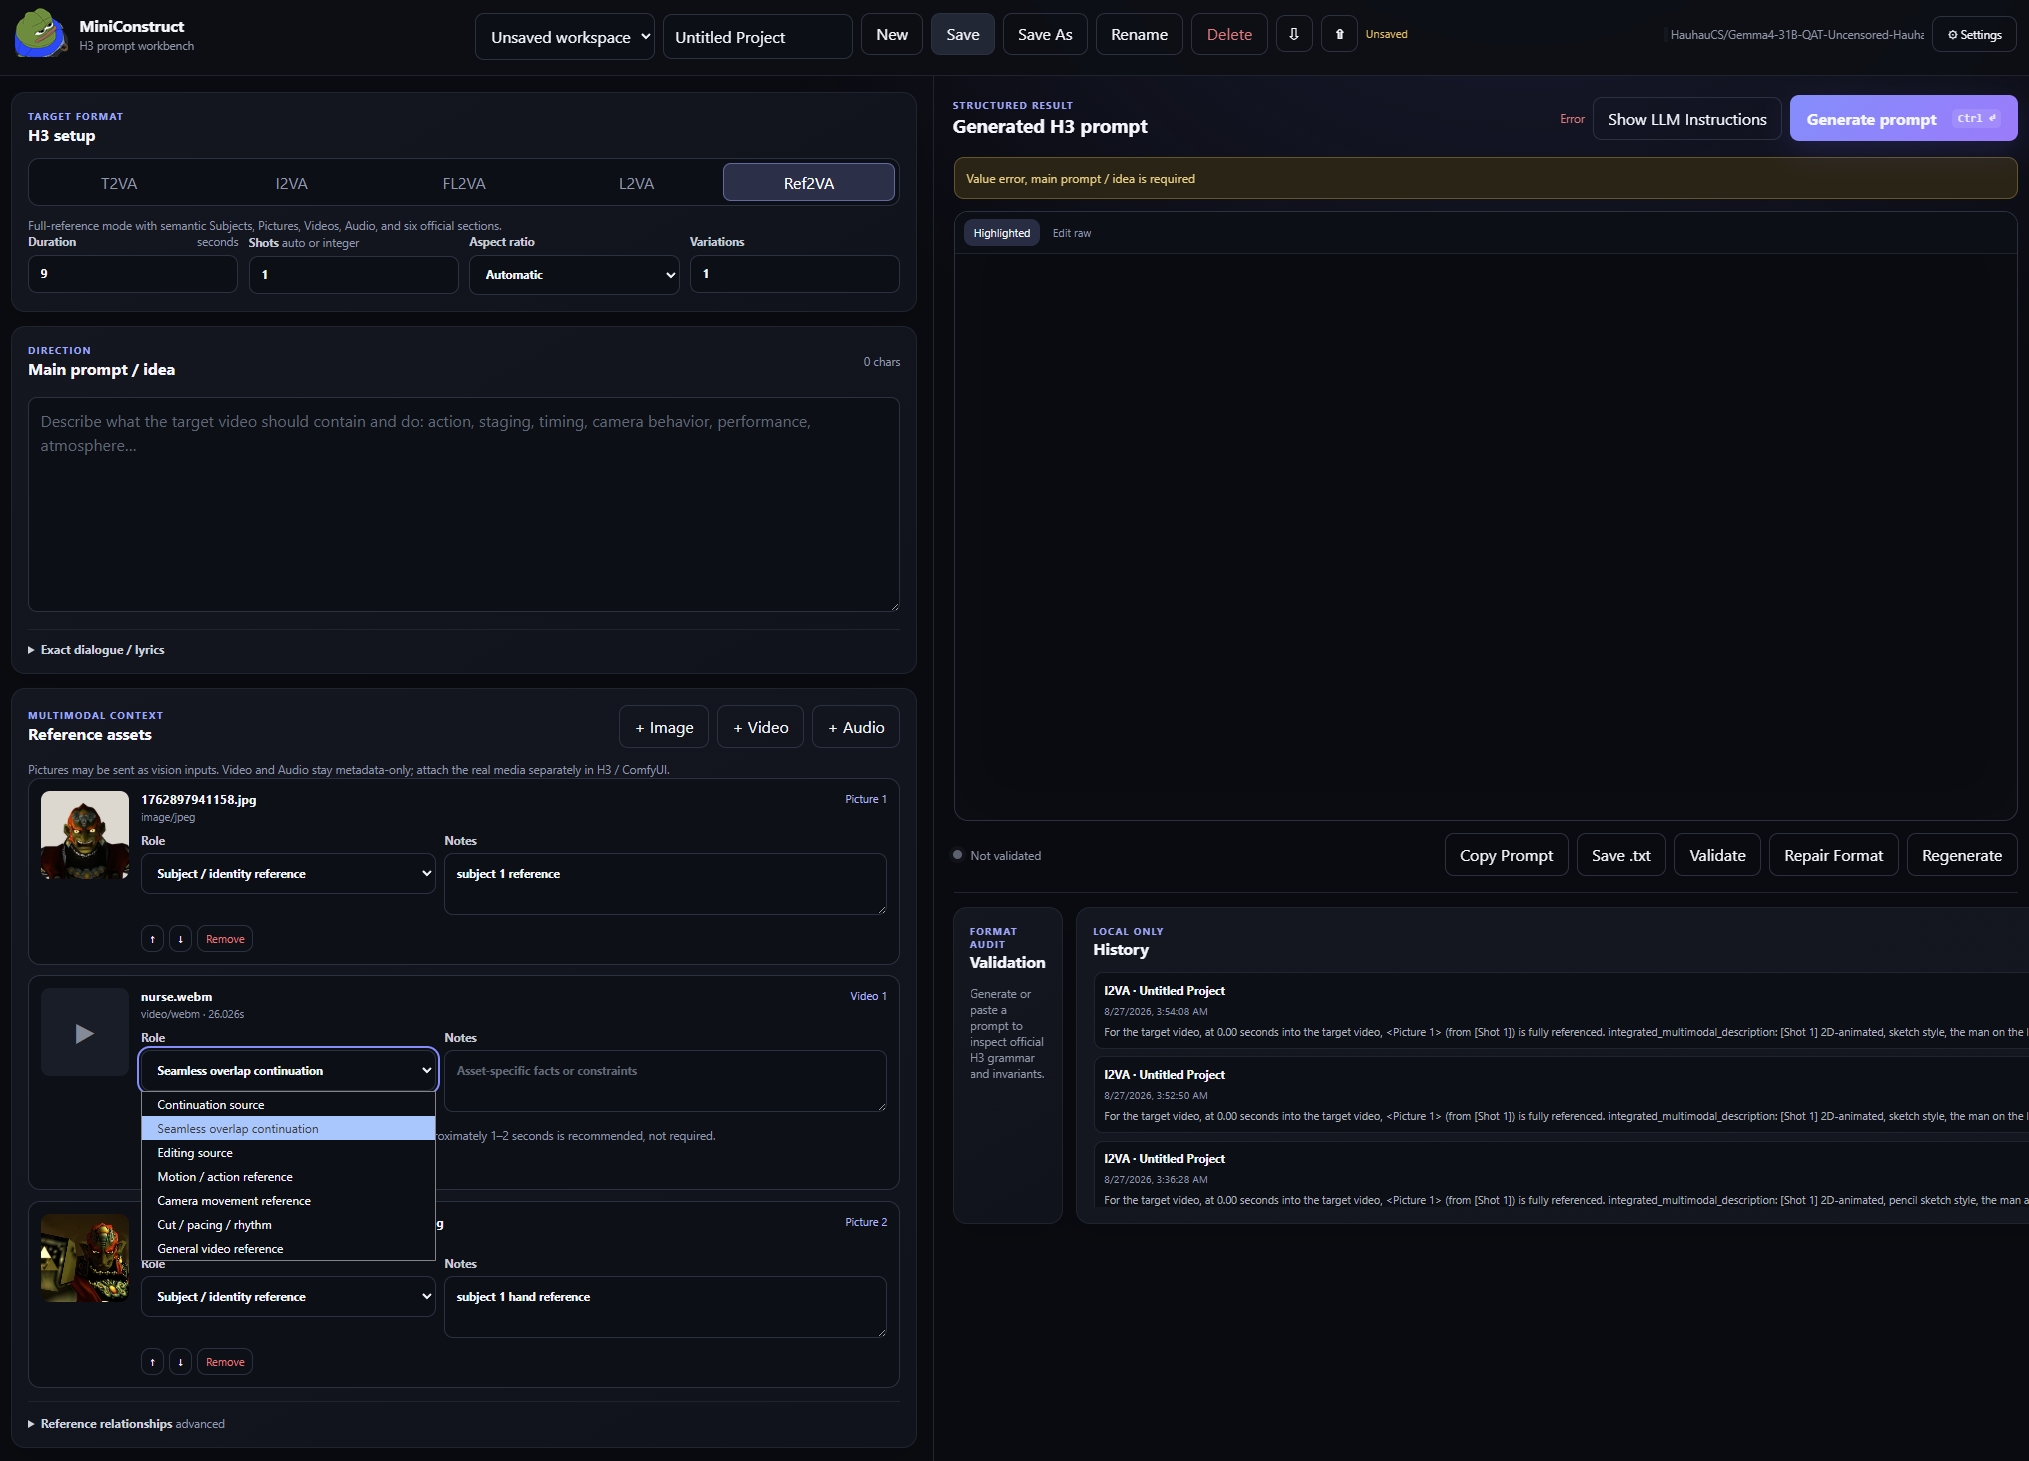Switch to FL2VA mode
The height and width of the screenshot is (1461, 2029).
(x=464, y=183)
